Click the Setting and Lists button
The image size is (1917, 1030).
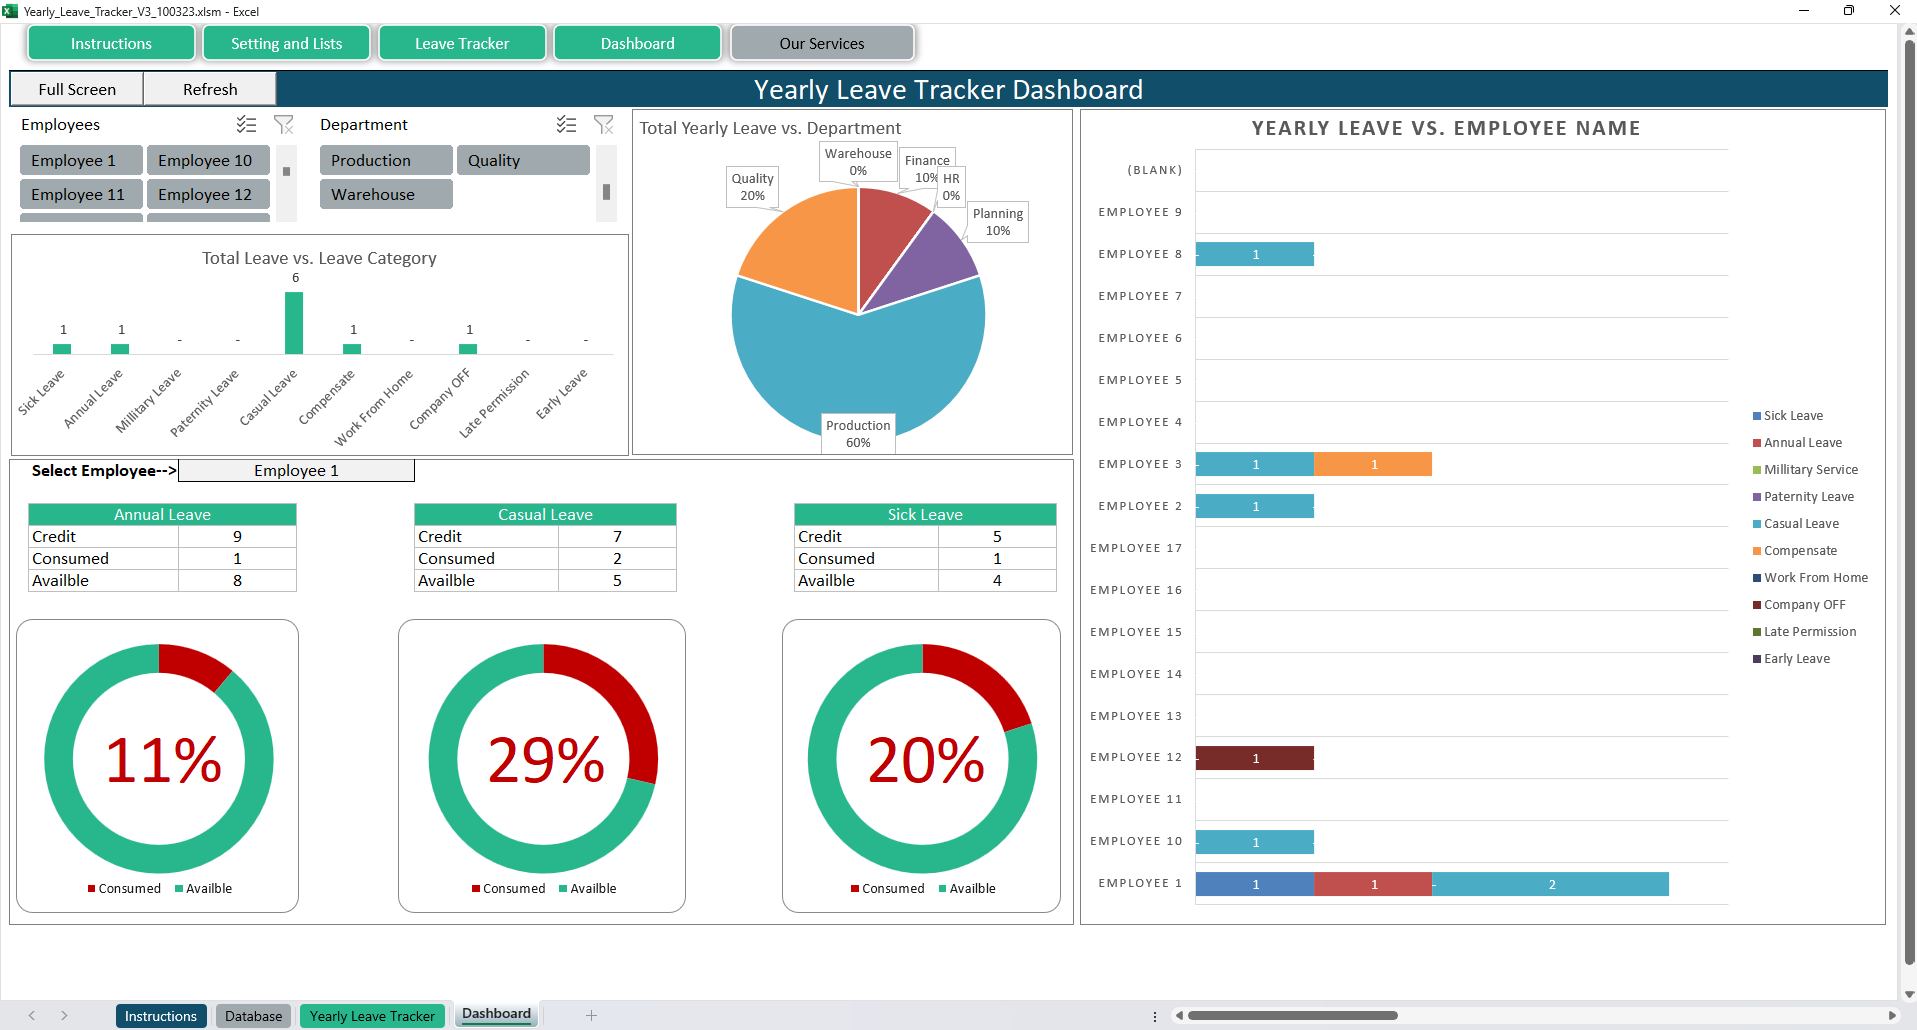click(x=286, y=44)
